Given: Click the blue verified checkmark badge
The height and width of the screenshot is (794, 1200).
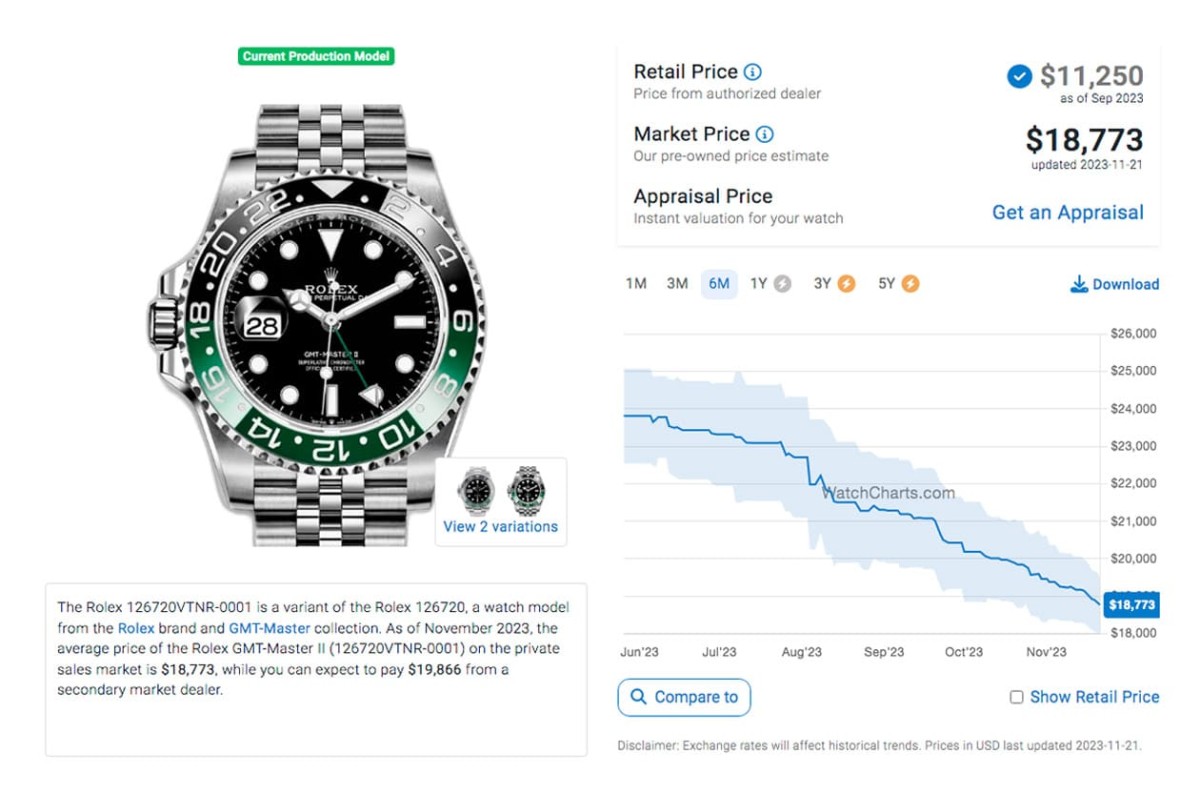Looking at the screenshot, I should (1019, 76).
